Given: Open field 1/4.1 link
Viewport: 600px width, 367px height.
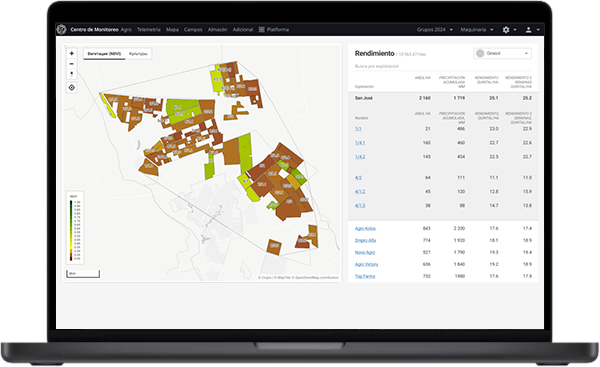Looking at the screenshot, I should click(x=360, y=143).
